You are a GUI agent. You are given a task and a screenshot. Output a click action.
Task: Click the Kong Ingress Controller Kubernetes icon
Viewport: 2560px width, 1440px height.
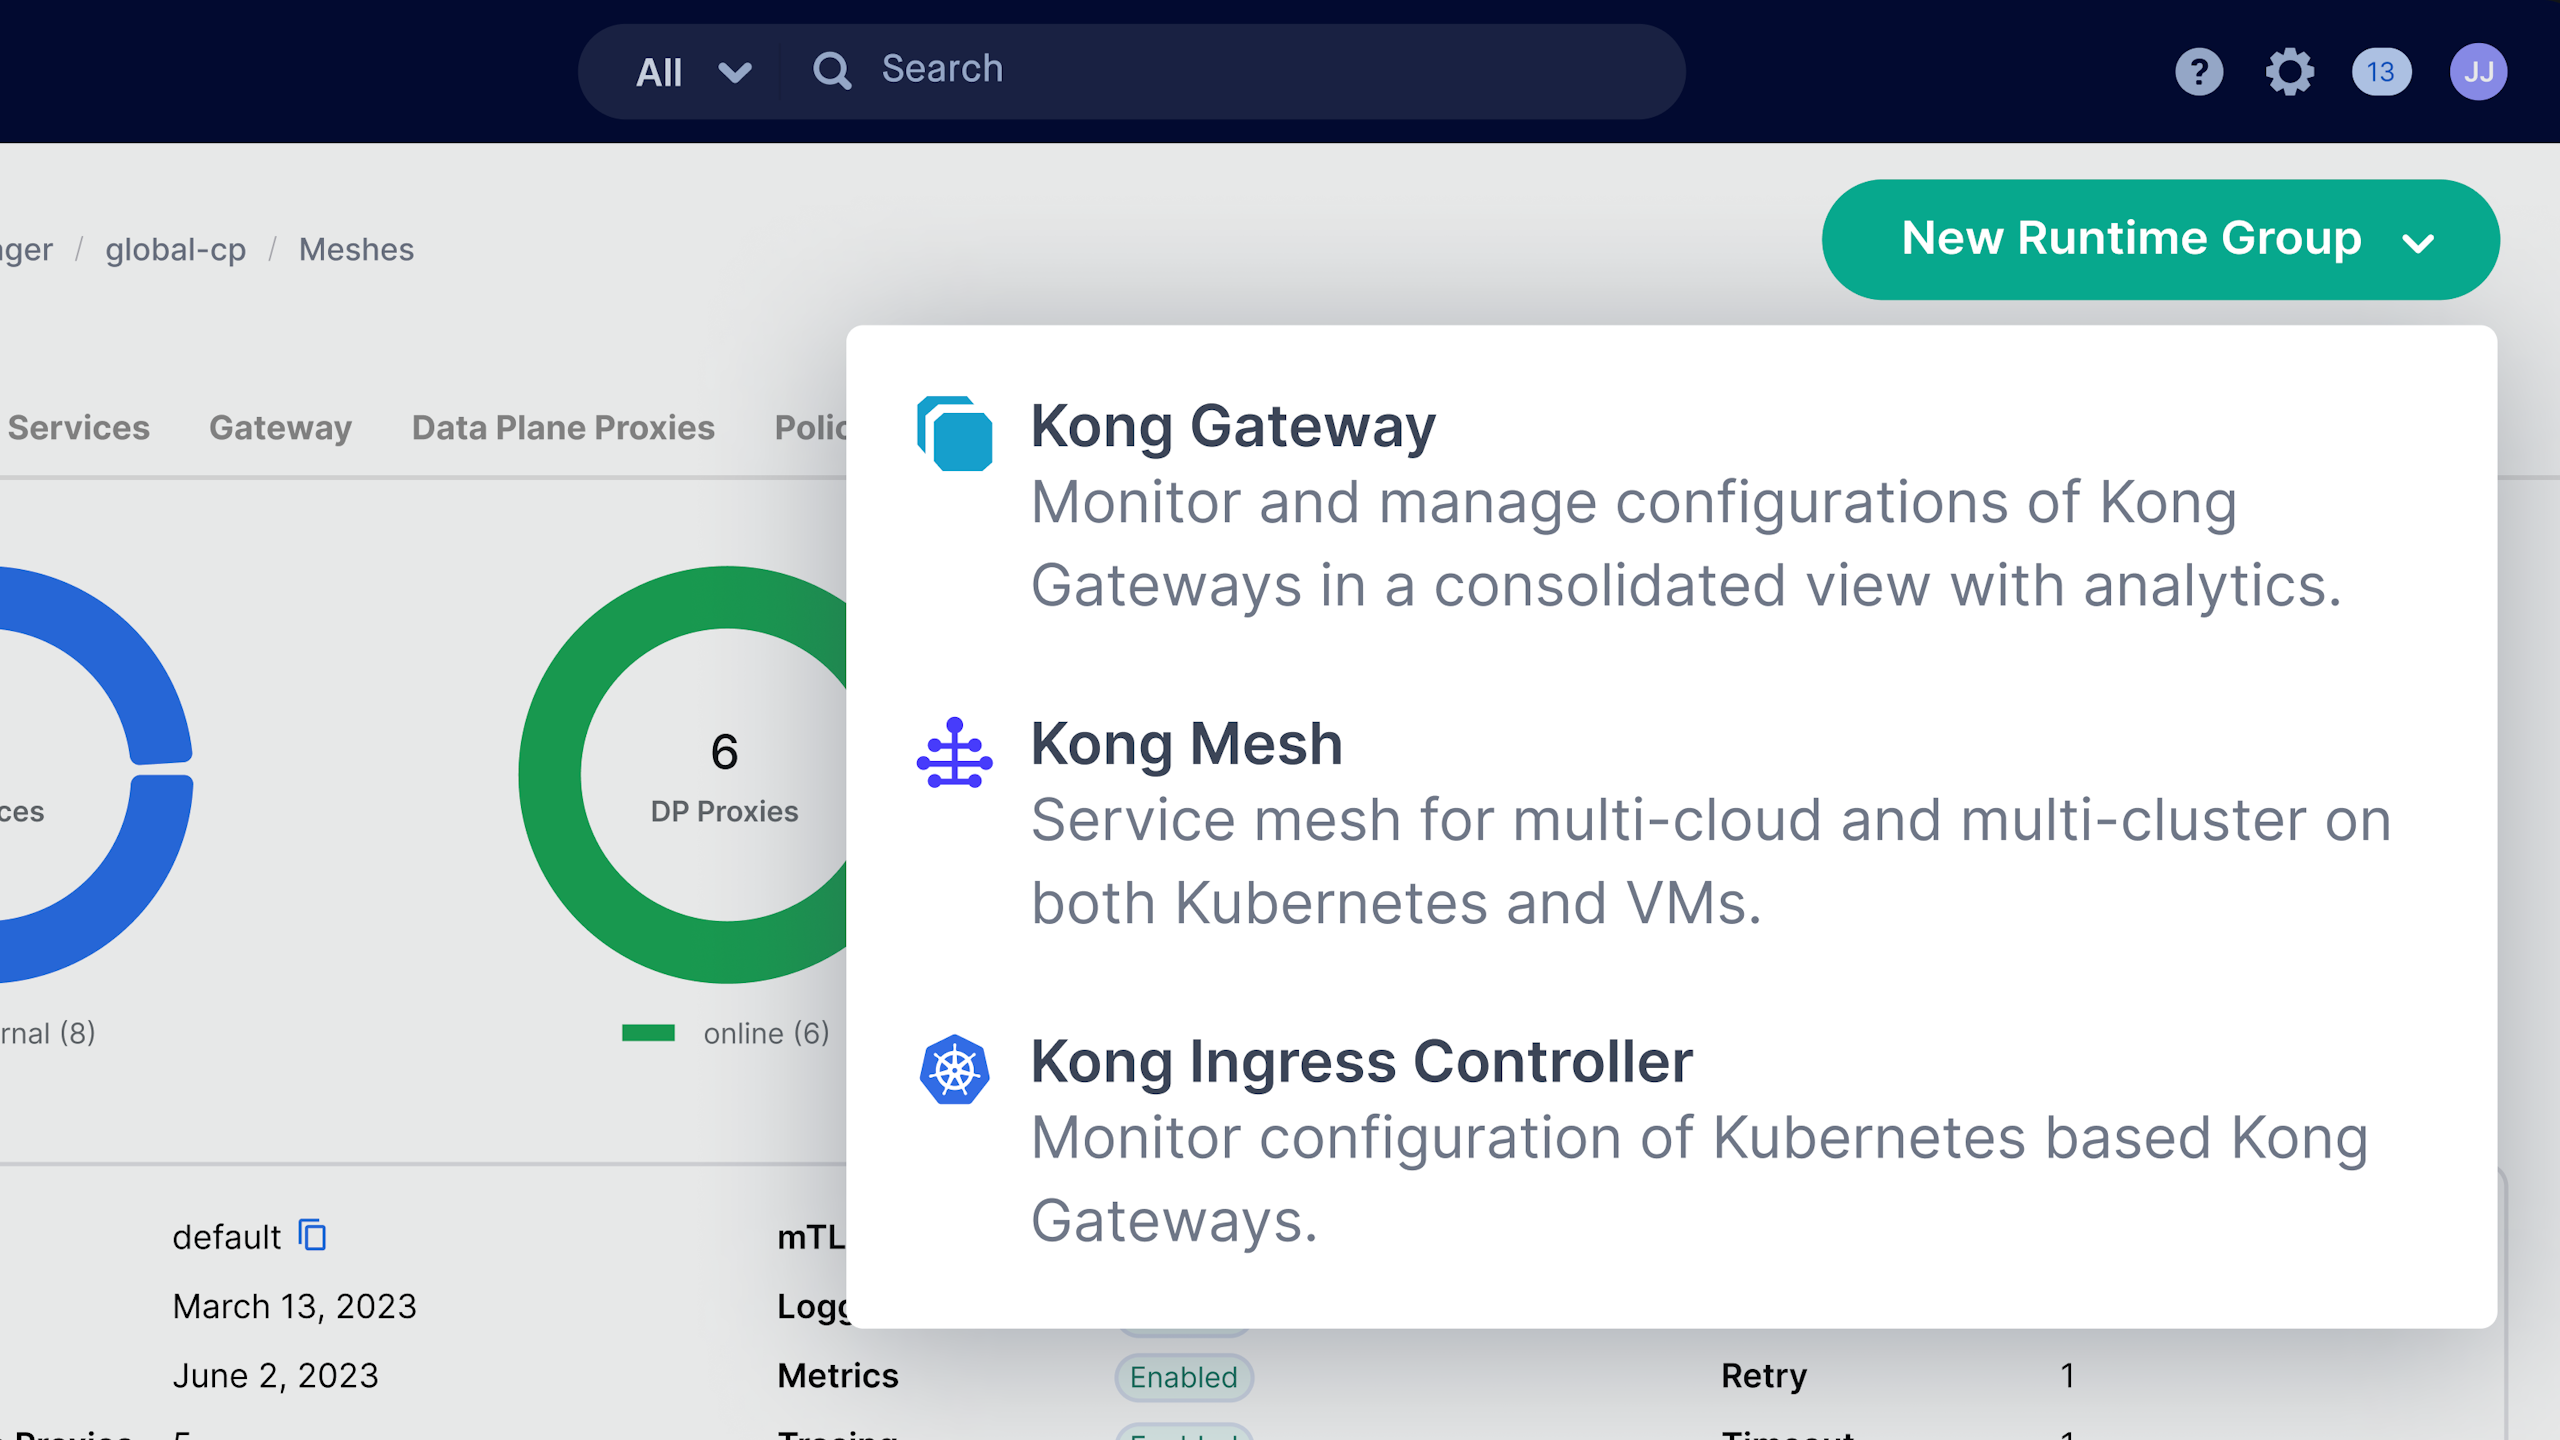point(954,1069)
